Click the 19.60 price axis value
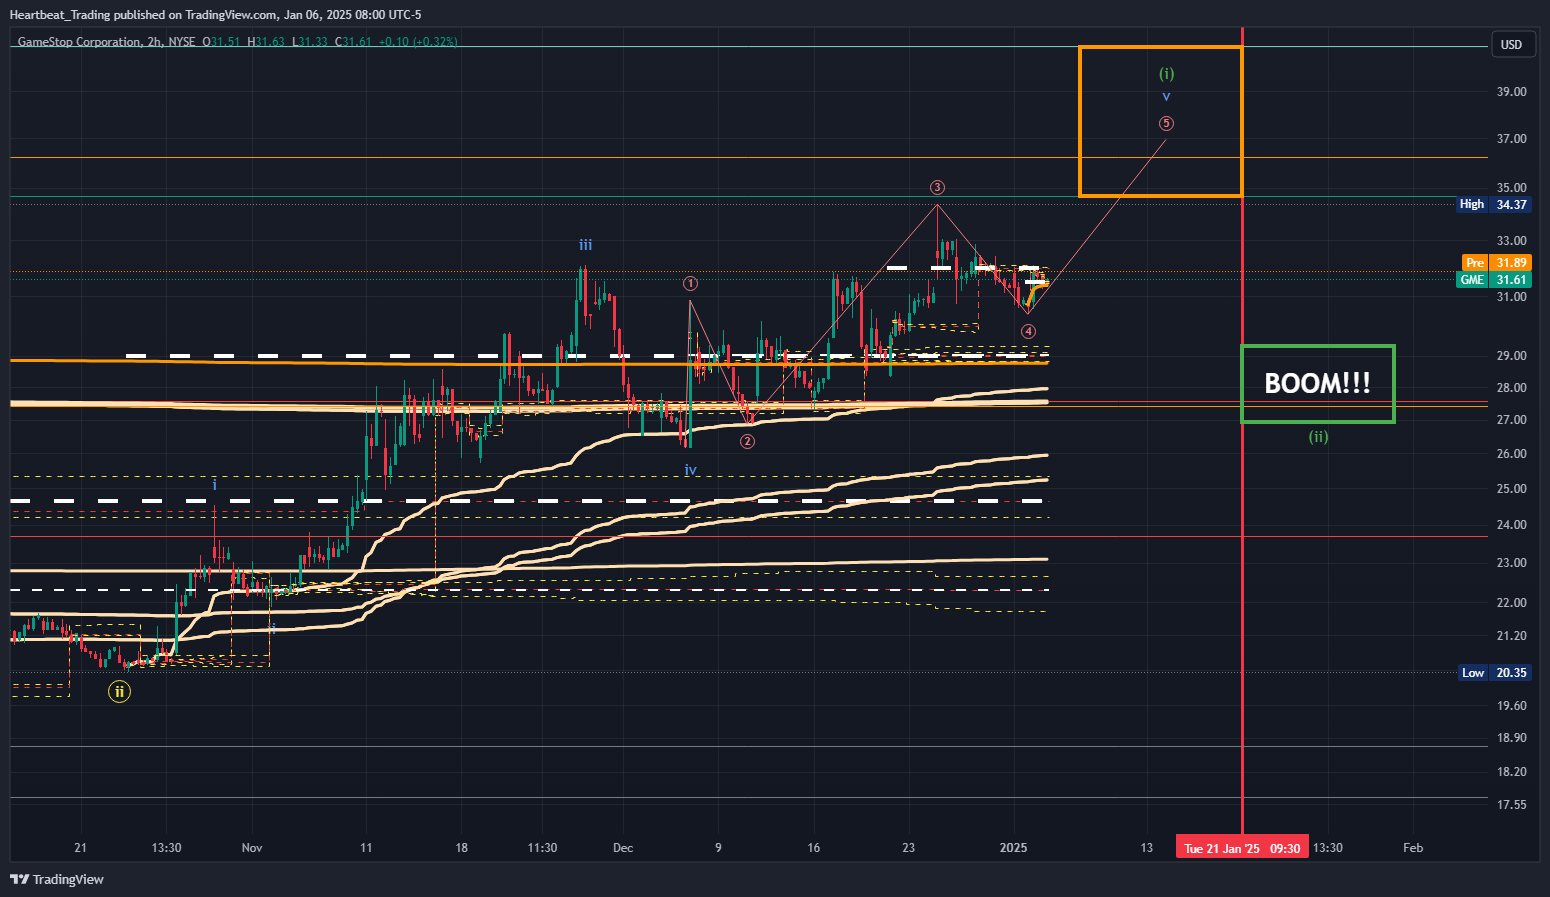Screen dimensions: 1550x897 coord(1511,706)
